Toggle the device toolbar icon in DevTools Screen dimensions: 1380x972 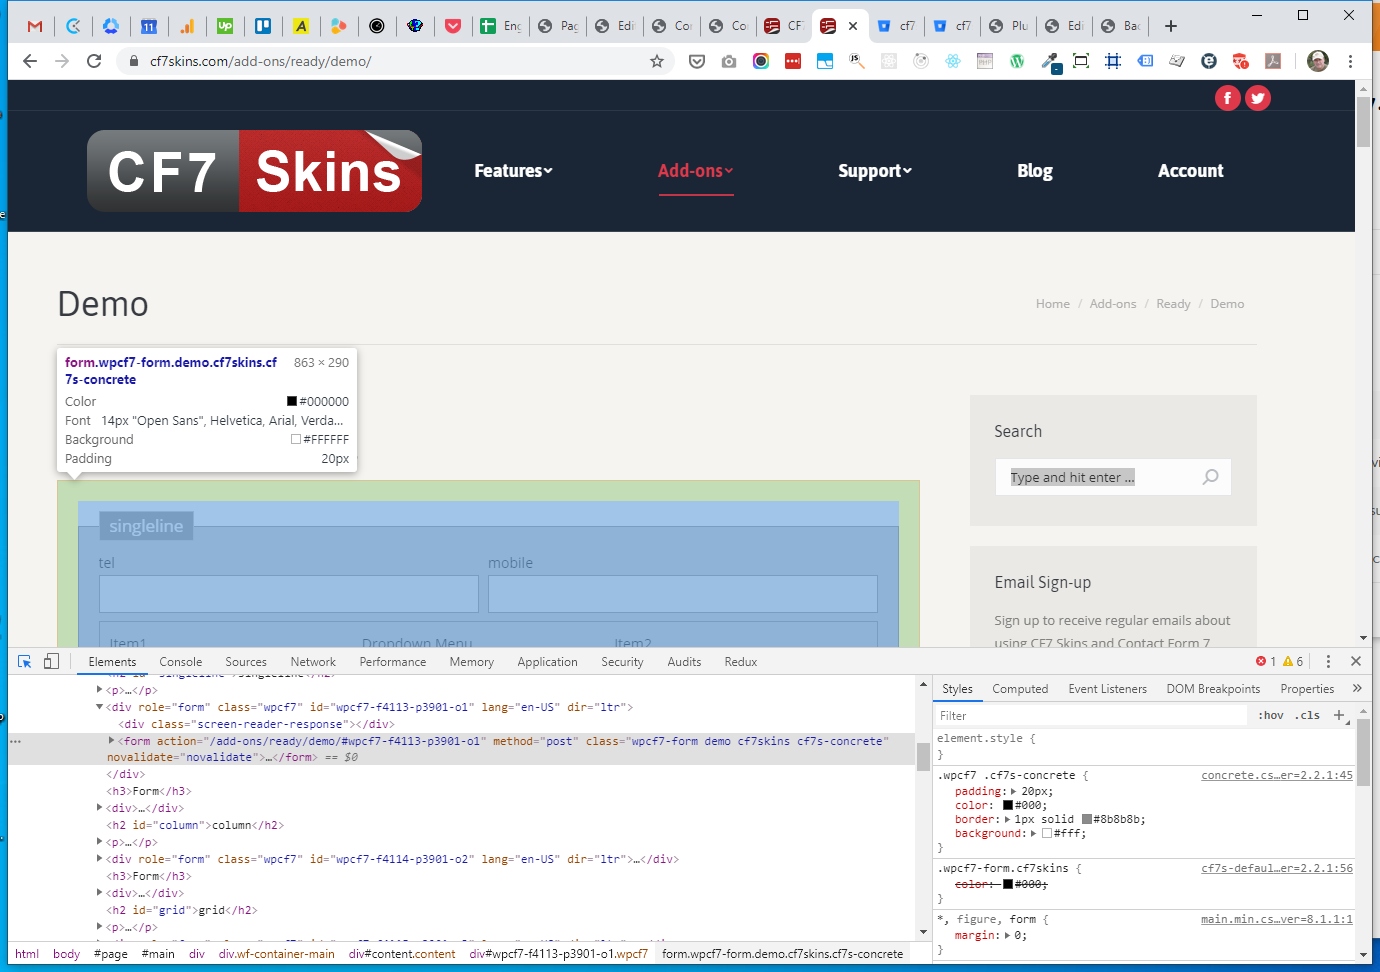click(51, 661)
